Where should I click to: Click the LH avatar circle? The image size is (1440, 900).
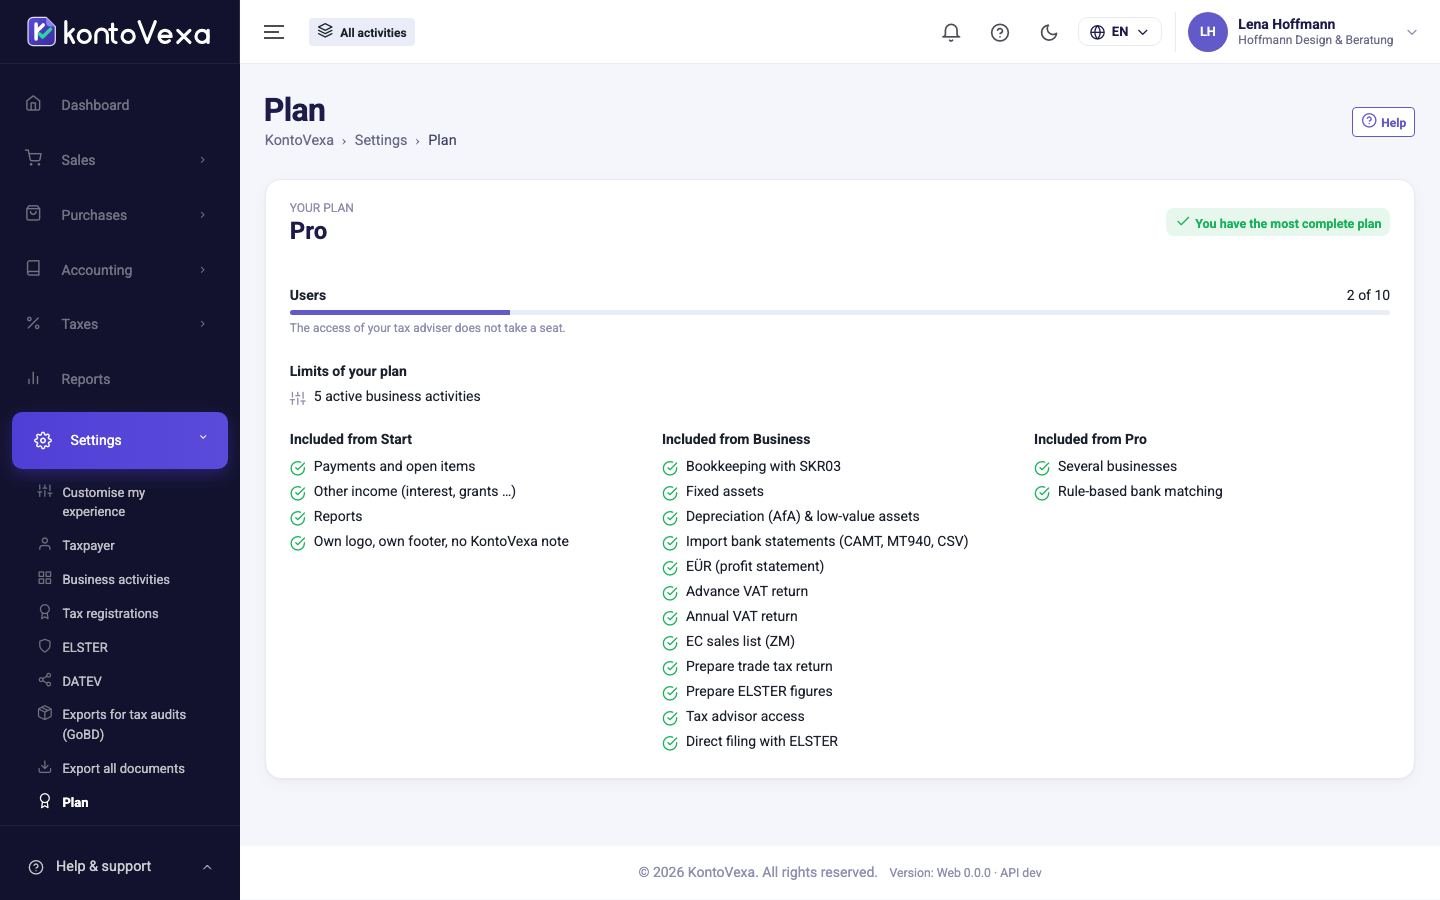[x=1207, y=32]
